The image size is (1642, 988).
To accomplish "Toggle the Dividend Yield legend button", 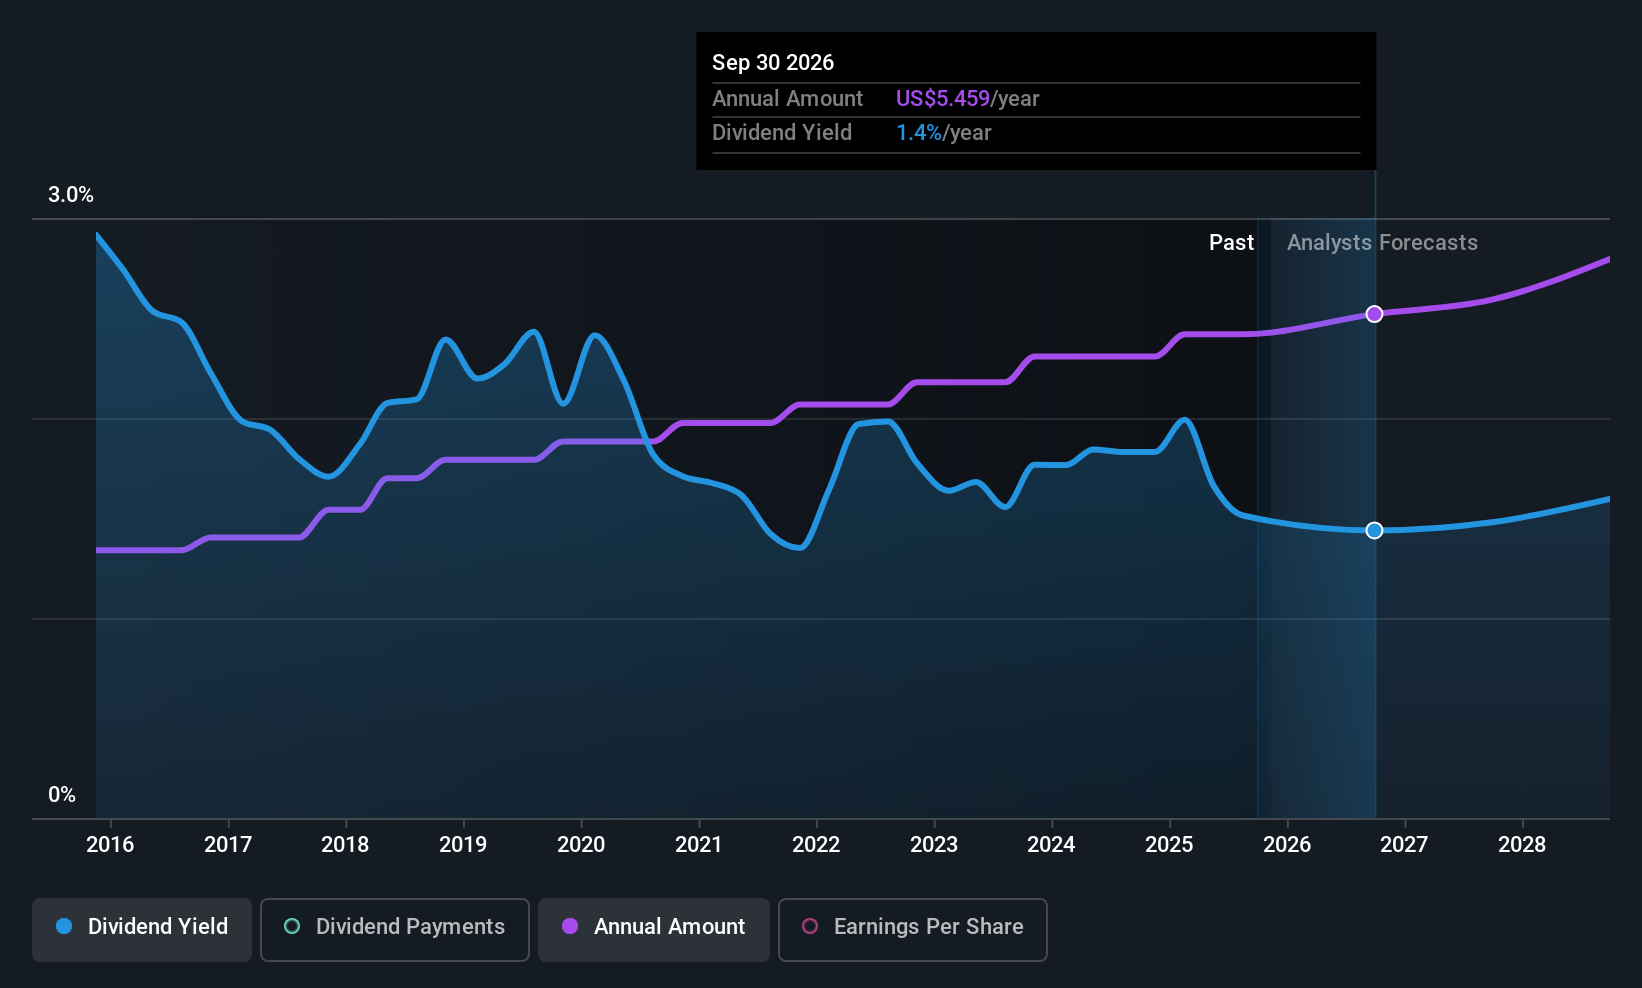I will coord(142,928).
